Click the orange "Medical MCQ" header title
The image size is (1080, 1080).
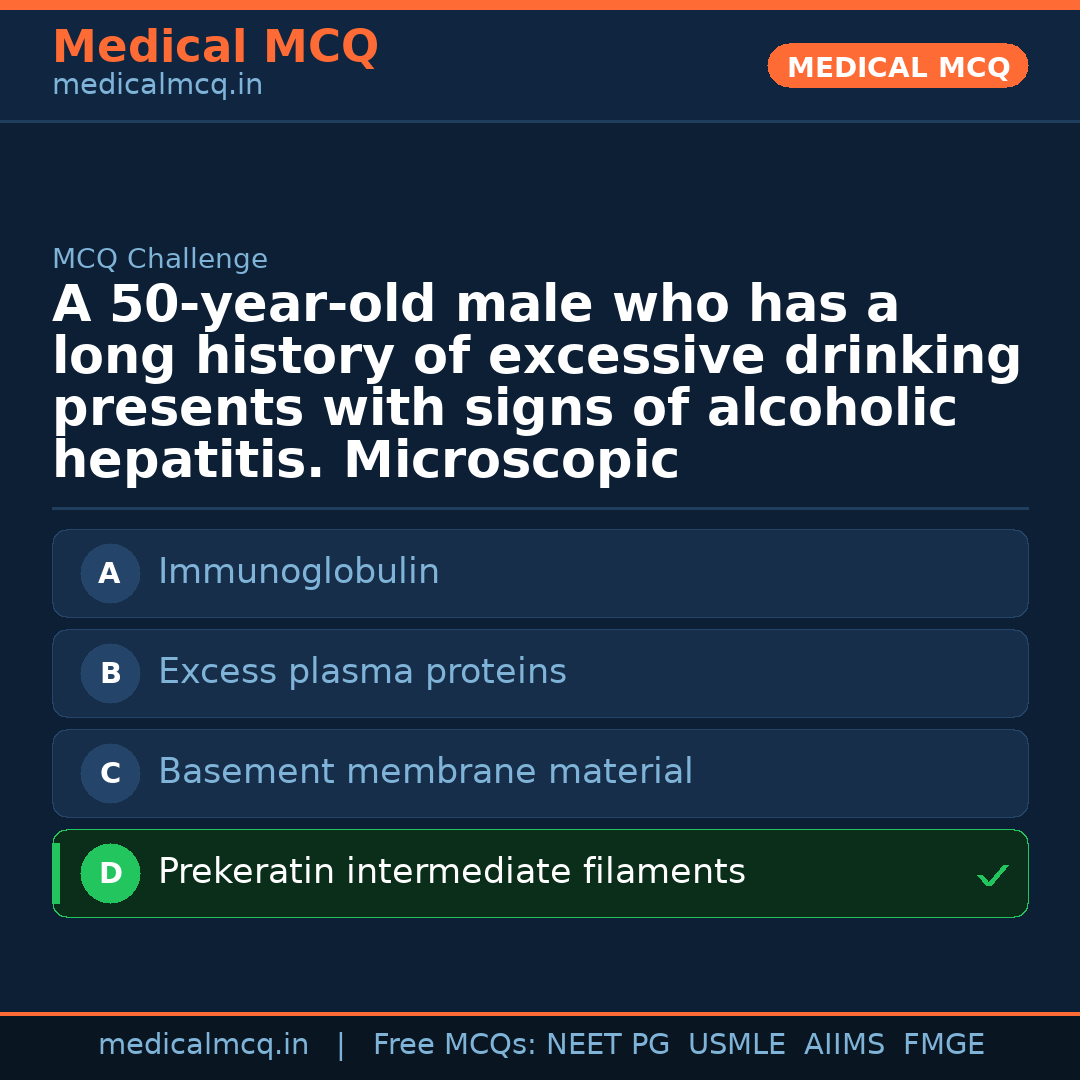(215, 47)
